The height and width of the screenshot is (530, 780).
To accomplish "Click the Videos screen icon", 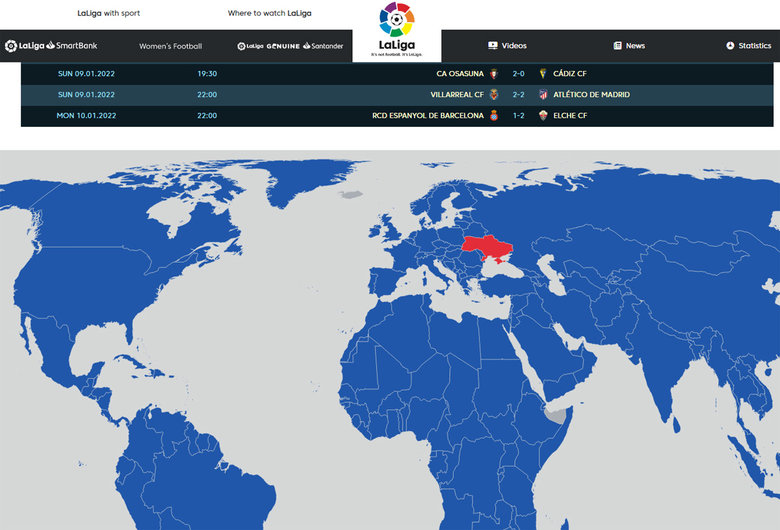I will [x=492, y=46].
